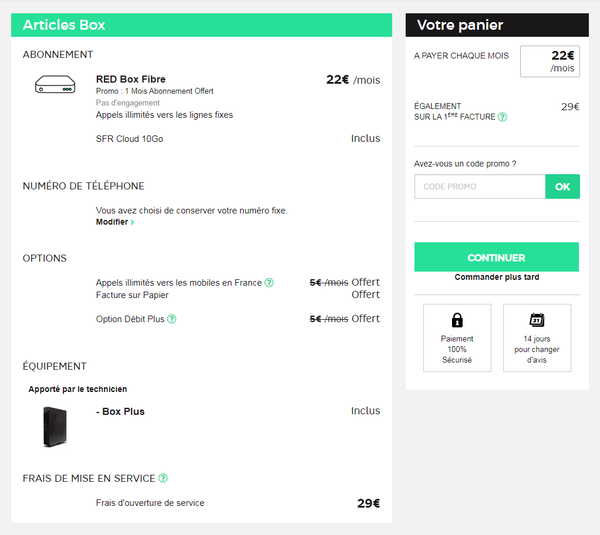Click the SFR Cloud 10Go line
The height and width of the screenshot is (535, 600).
click(129, 139)
